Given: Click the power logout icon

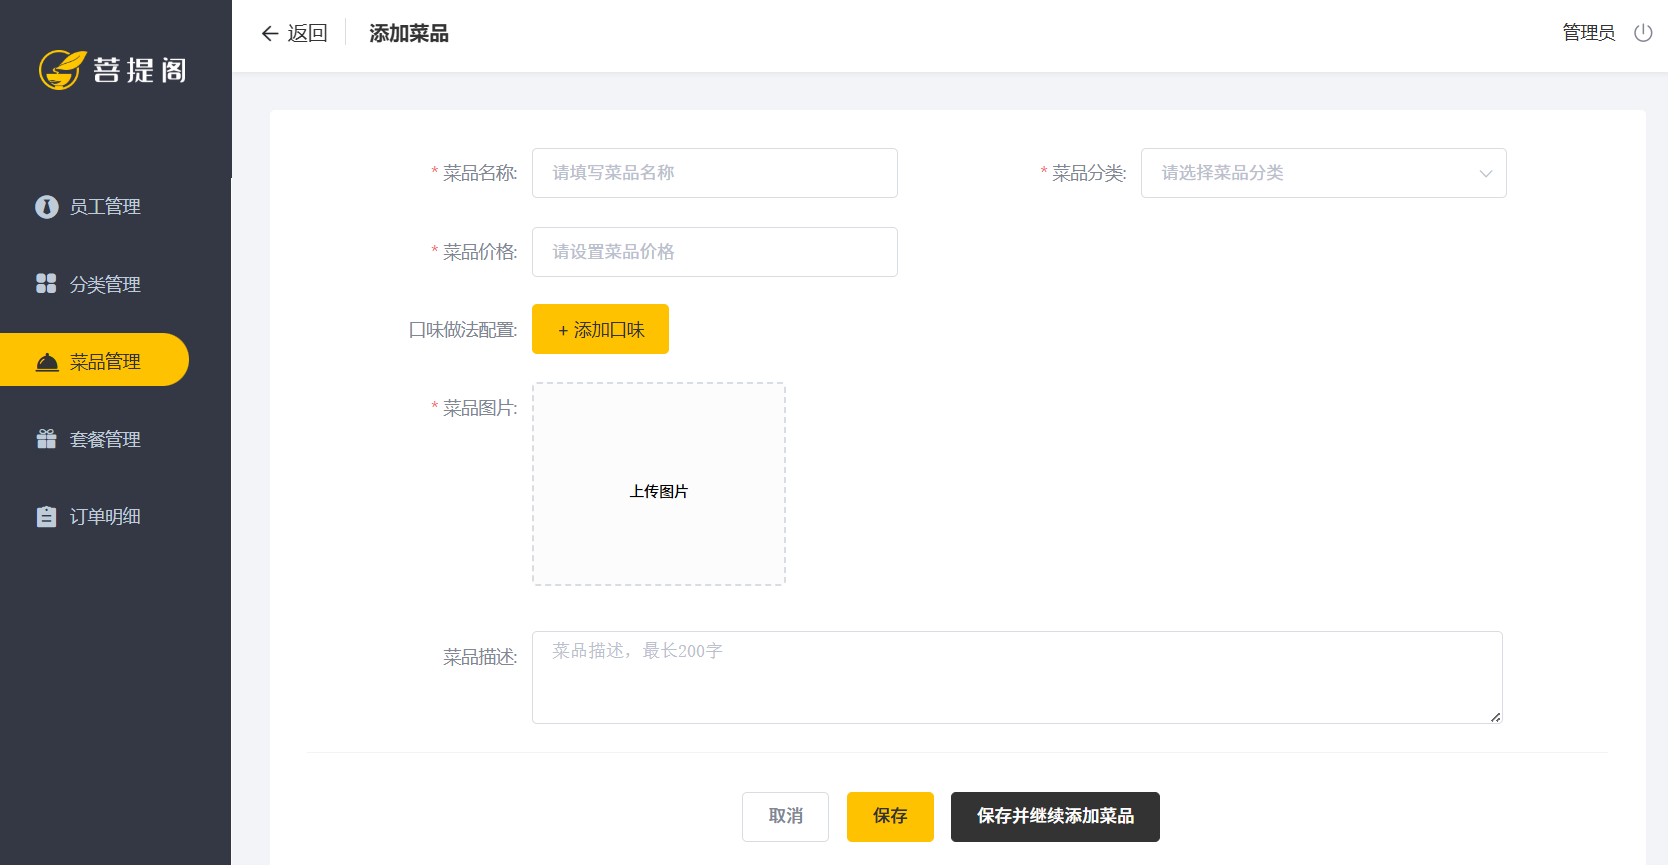Looking at the screenshot, I should pos(1643,33).
